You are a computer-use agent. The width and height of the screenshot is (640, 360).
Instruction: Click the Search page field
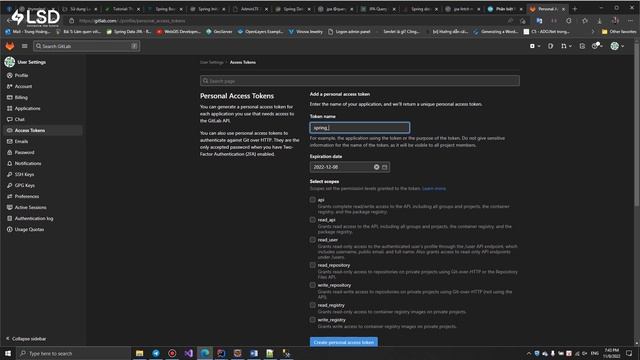(360, 81)
